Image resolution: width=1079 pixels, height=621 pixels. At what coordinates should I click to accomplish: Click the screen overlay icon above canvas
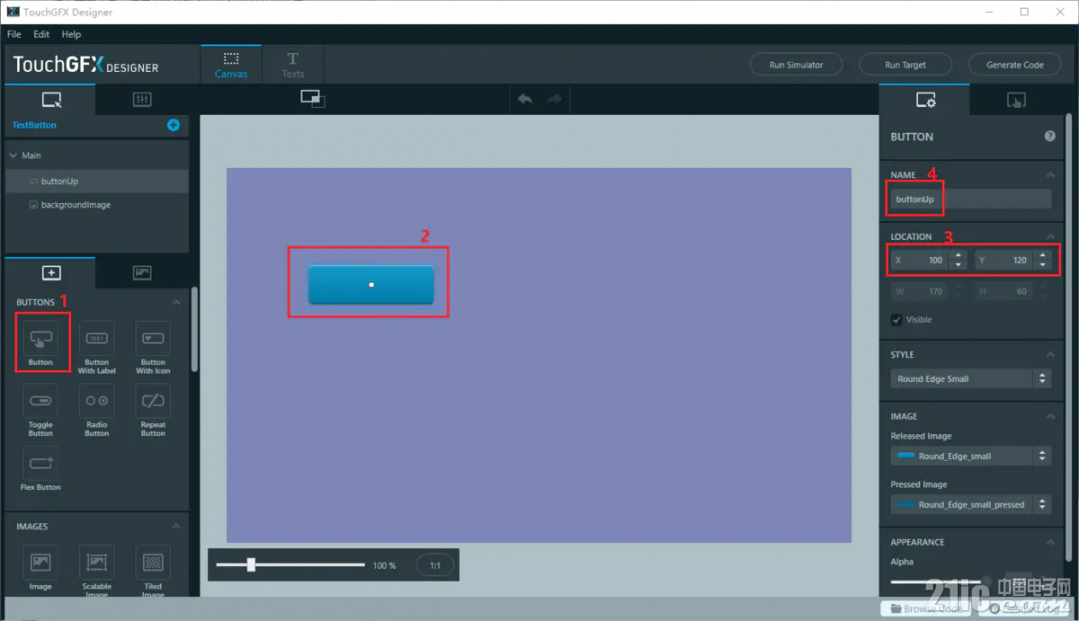pyautogui.click(x=312, y=98)
